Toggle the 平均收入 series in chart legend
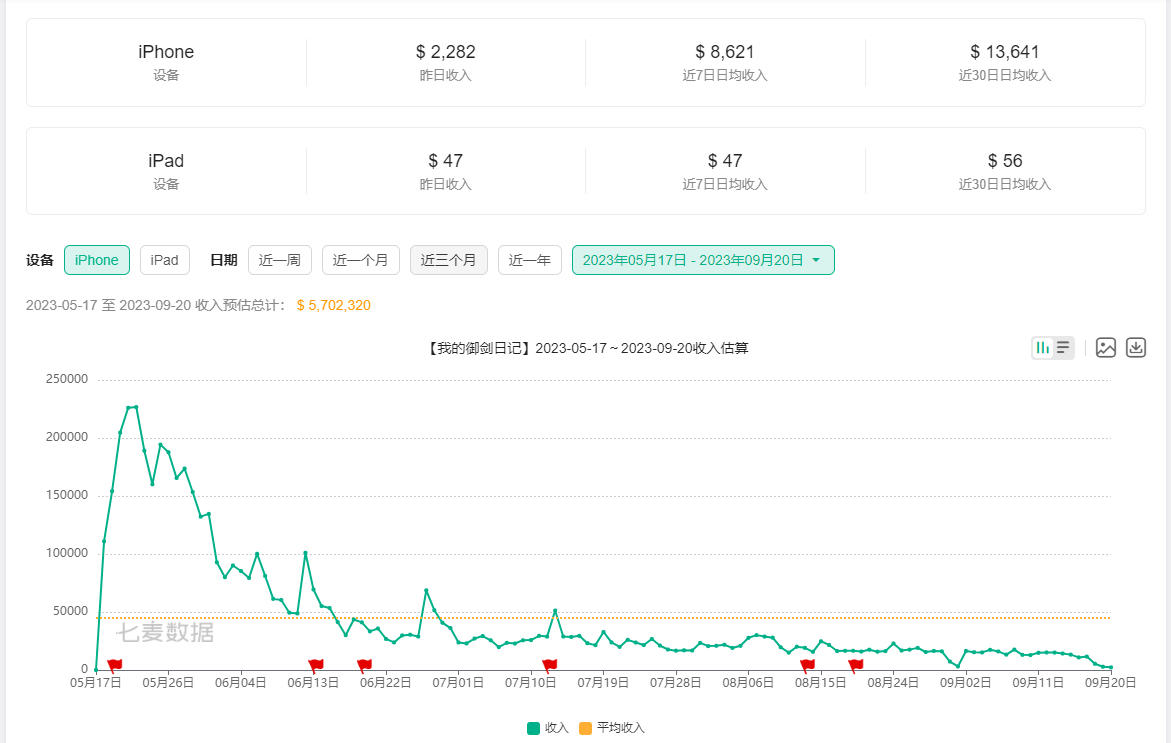This screenshot has width=1171, height=743. [612, 728]
